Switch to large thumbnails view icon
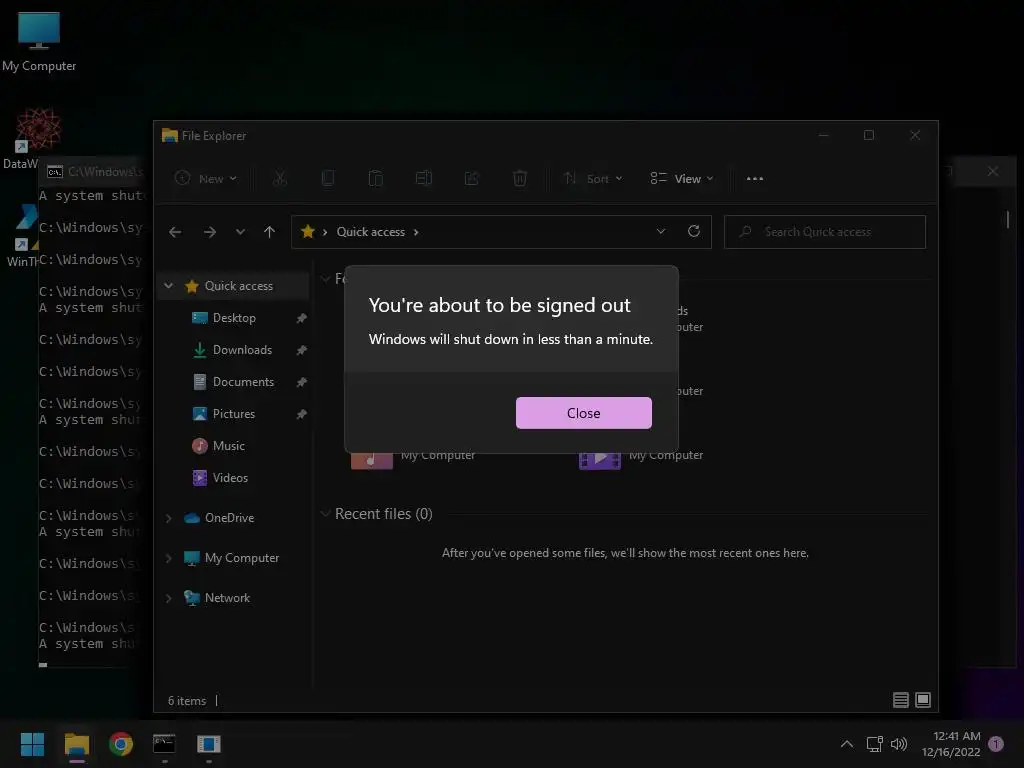1024x768 pixels. [923, 700]
